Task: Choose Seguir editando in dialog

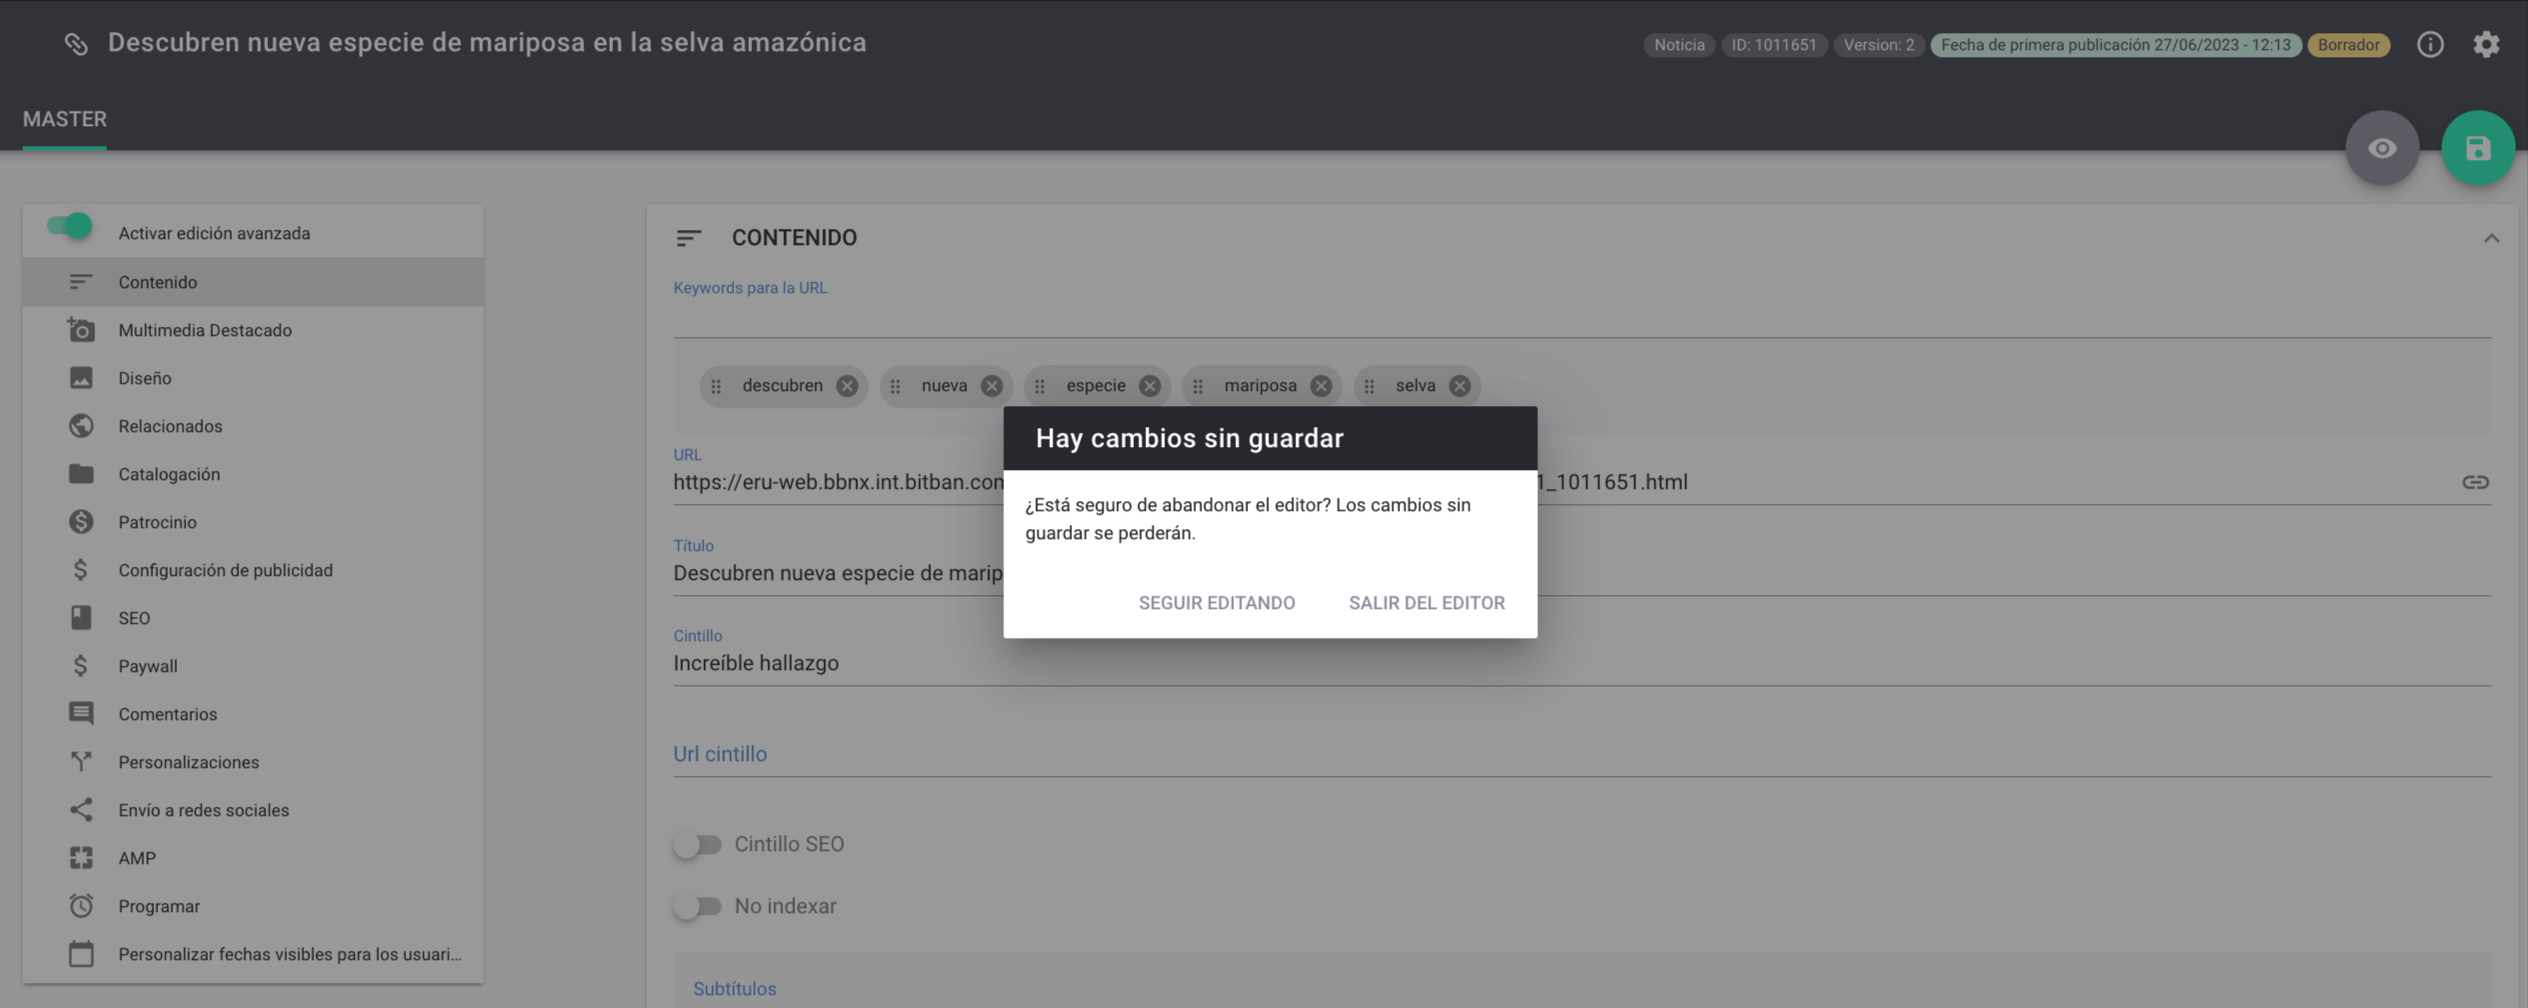Action: (x=1216, y=603)
